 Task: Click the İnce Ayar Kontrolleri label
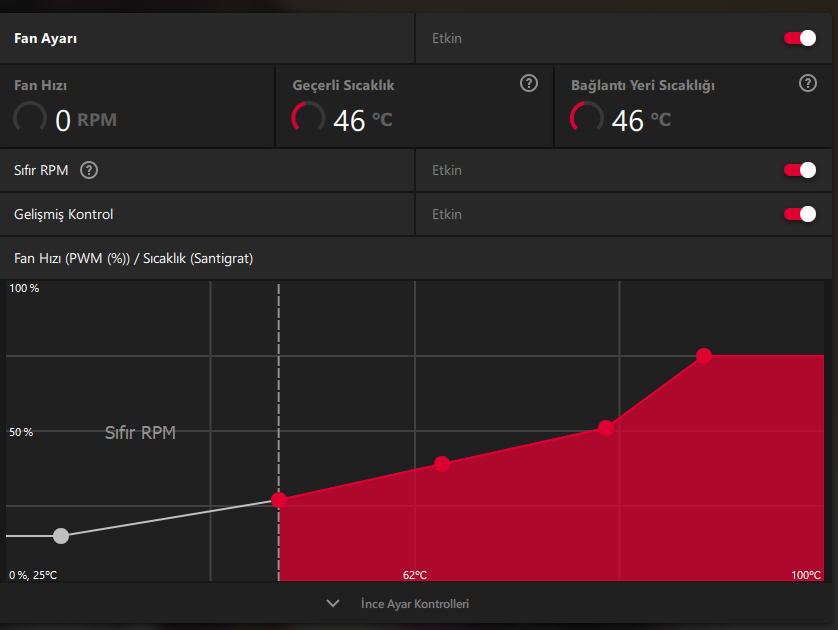(x=415, y=604)
